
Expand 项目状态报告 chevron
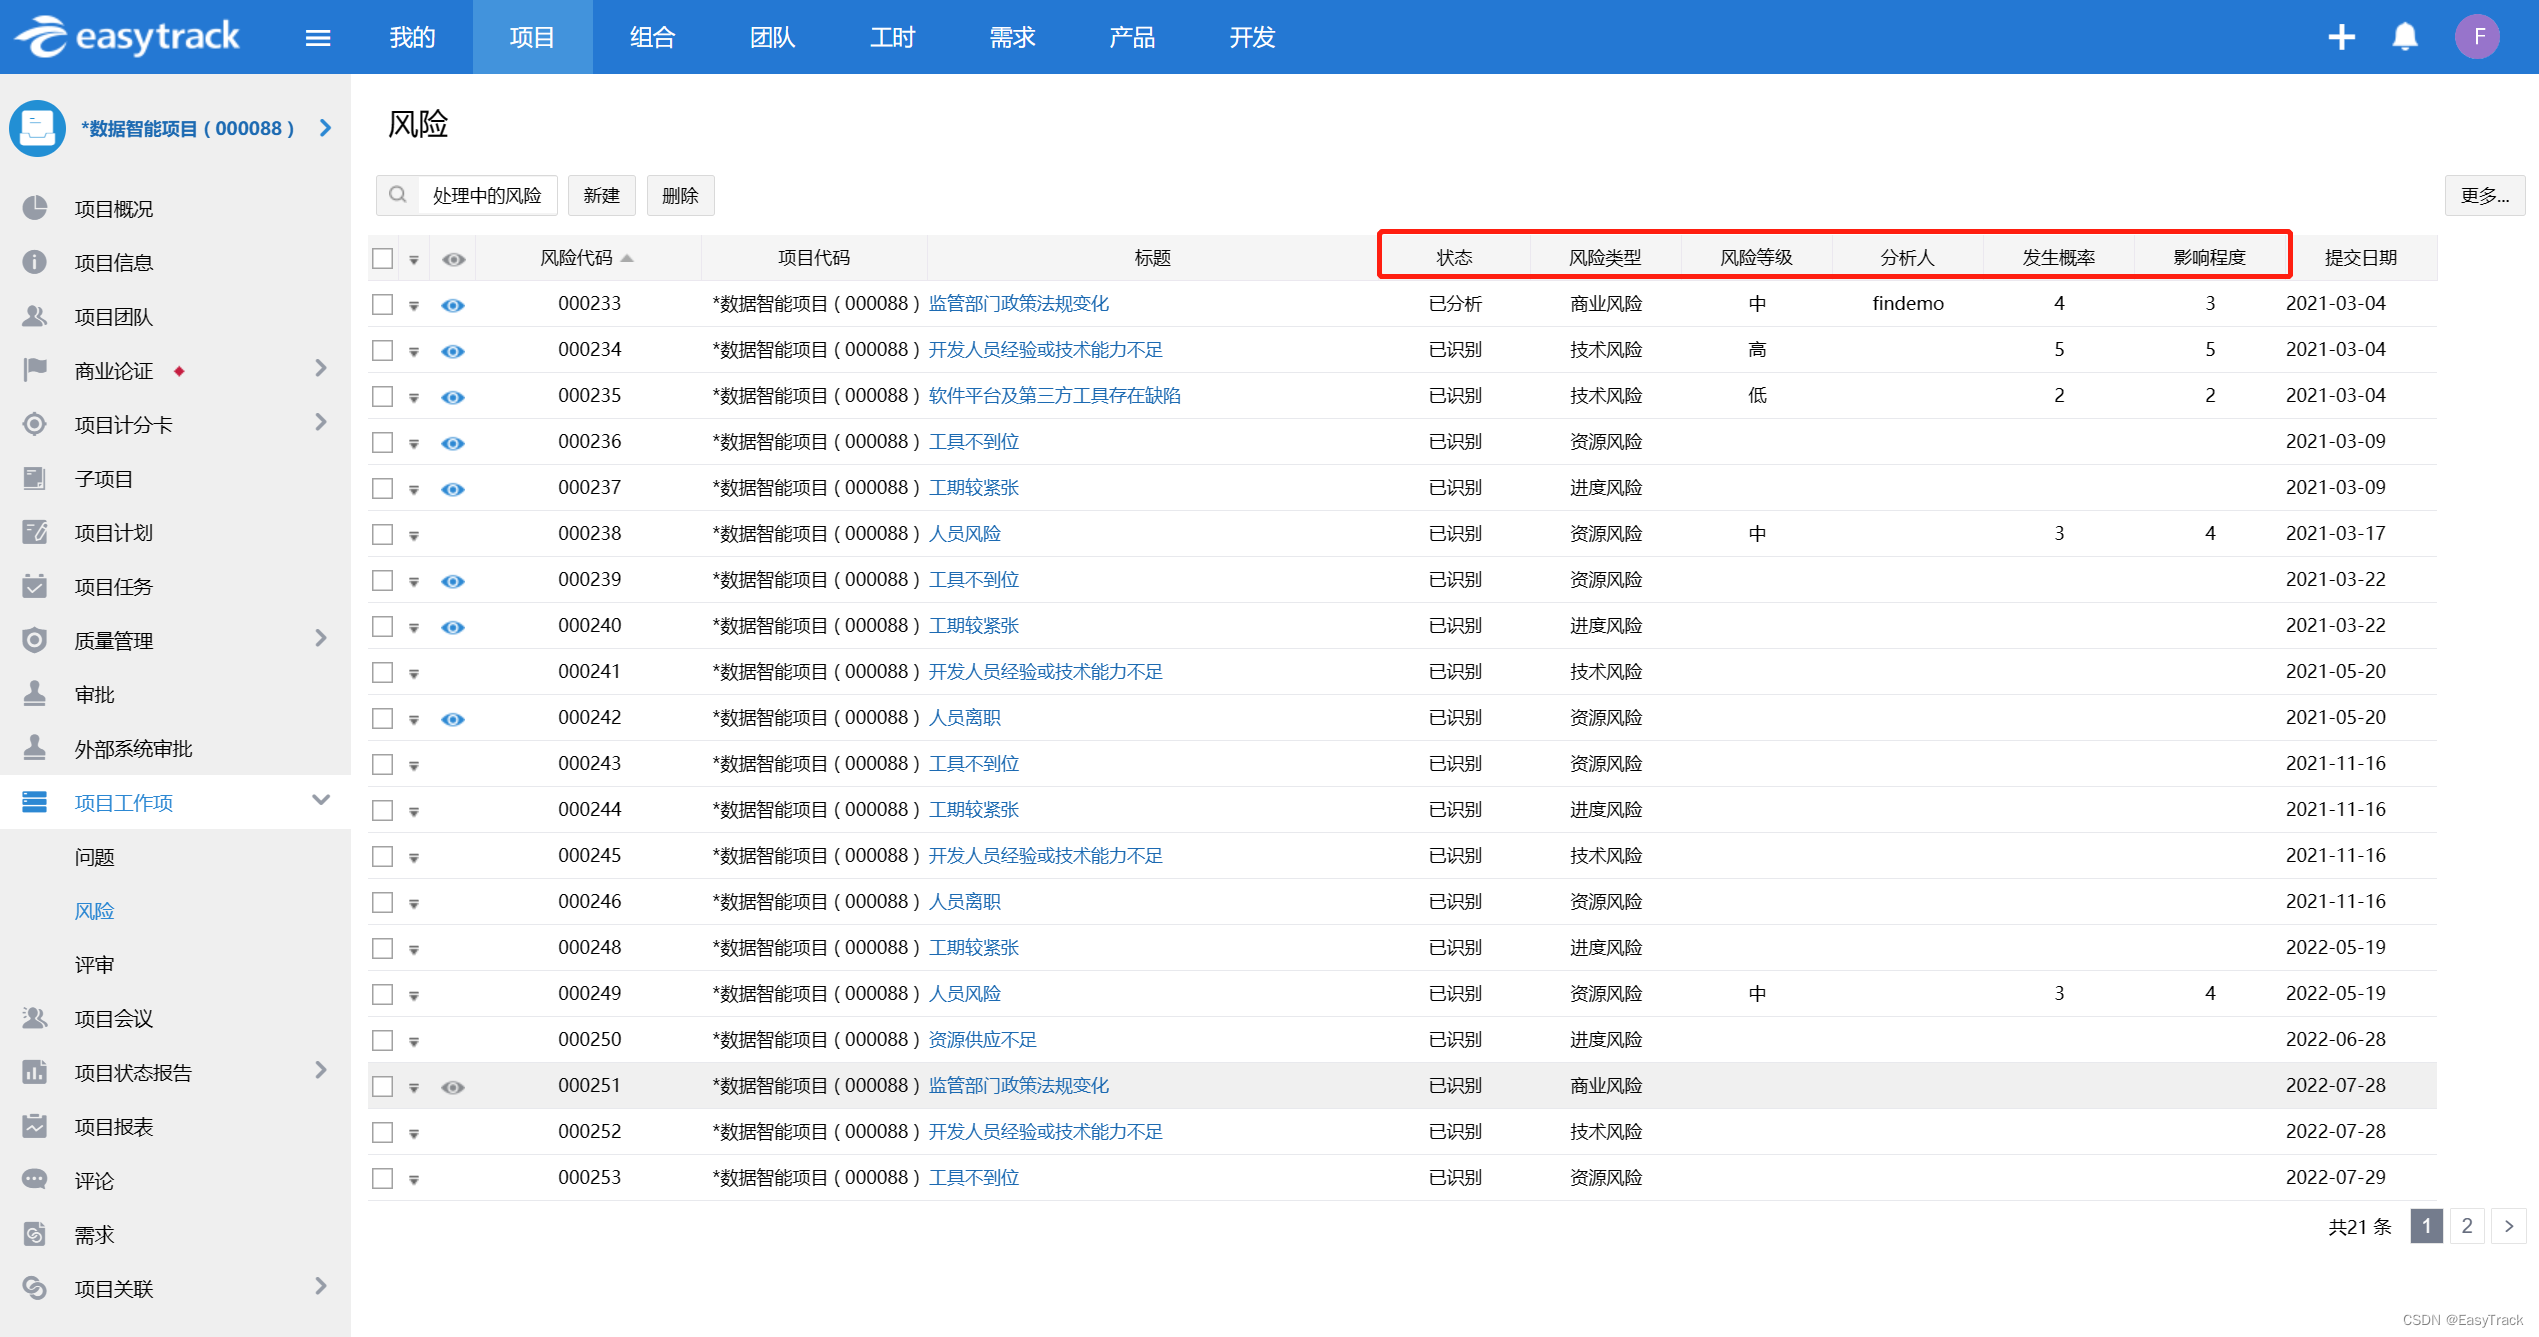pyautogui.click(x=321, y=1071)
